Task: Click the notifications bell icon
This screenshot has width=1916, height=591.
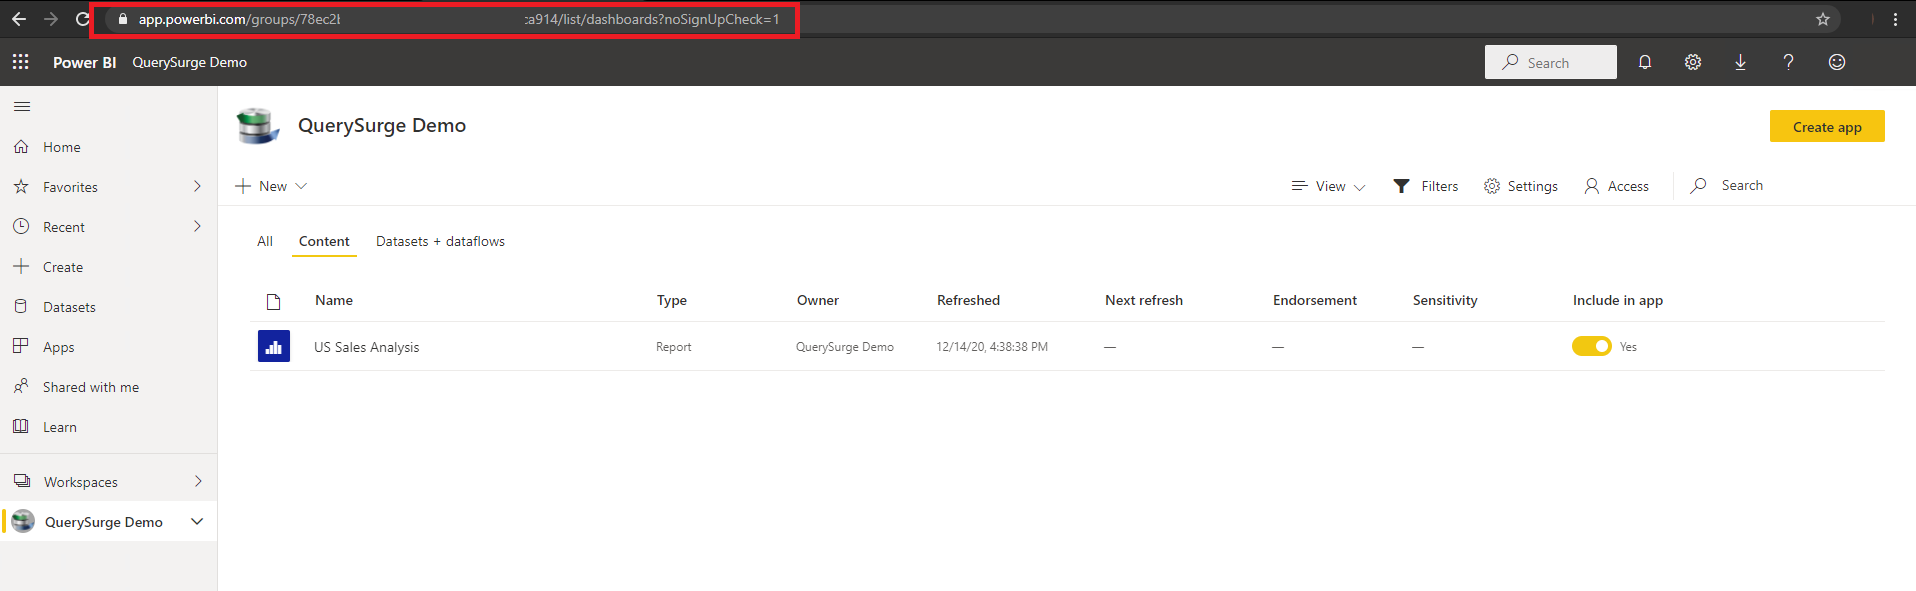Action: coord(1645,62)
